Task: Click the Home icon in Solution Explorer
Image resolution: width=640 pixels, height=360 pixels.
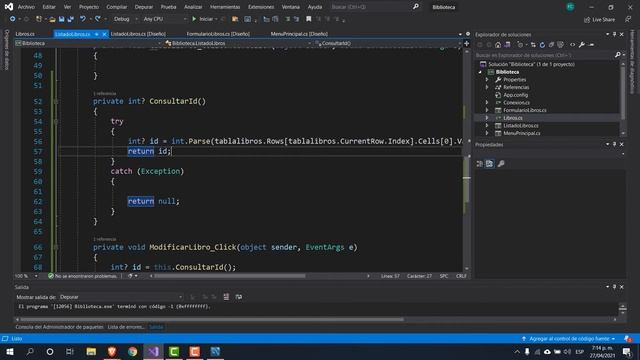Action: click(x=498, y=45)
